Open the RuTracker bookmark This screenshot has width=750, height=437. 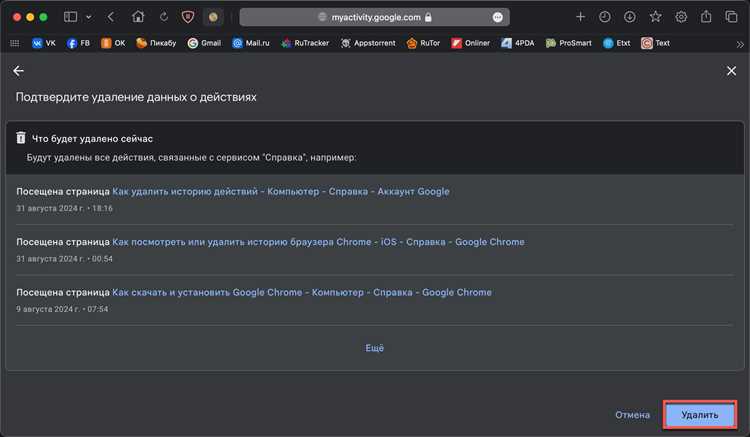[305, 43]
